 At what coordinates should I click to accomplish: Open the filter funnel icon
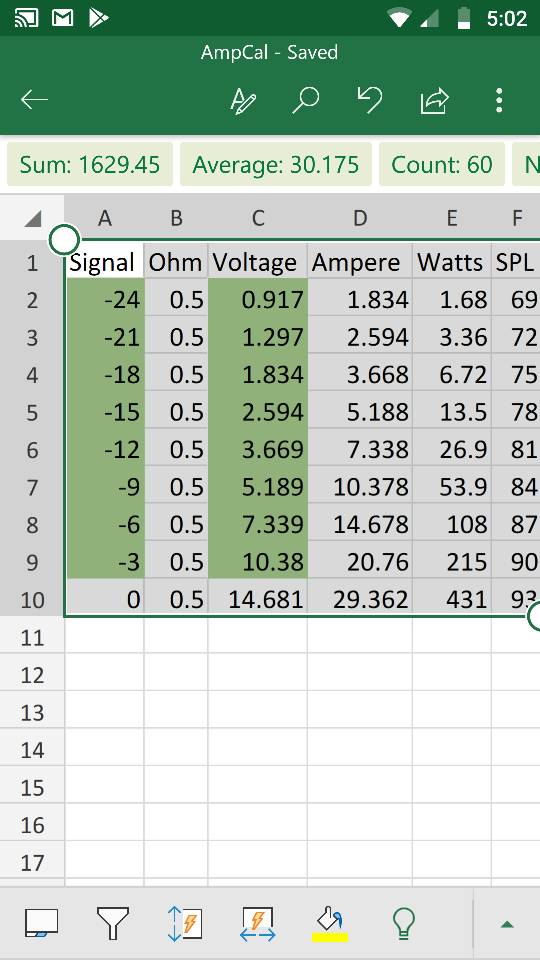(x=113, y=923)
